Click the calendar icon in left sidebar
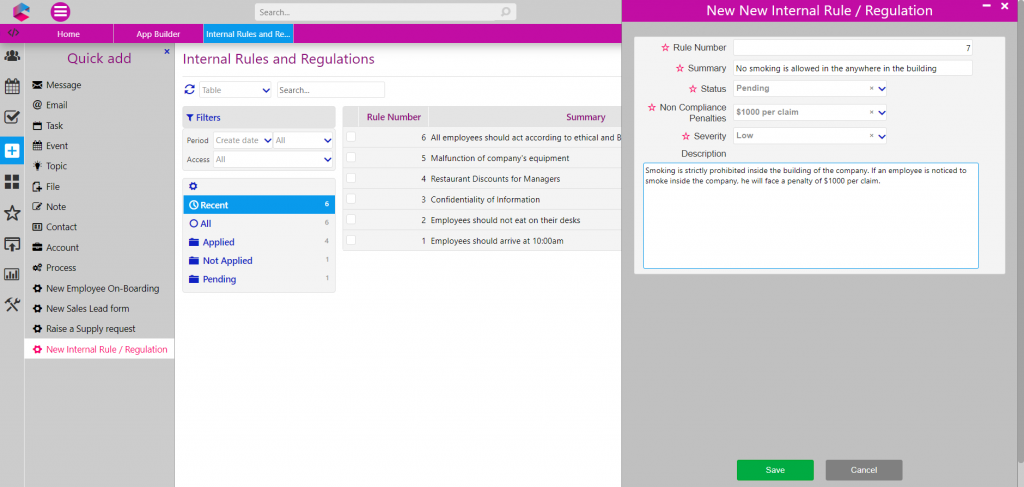The width and height of the screenshot is (1024, 487). [12, 86]
